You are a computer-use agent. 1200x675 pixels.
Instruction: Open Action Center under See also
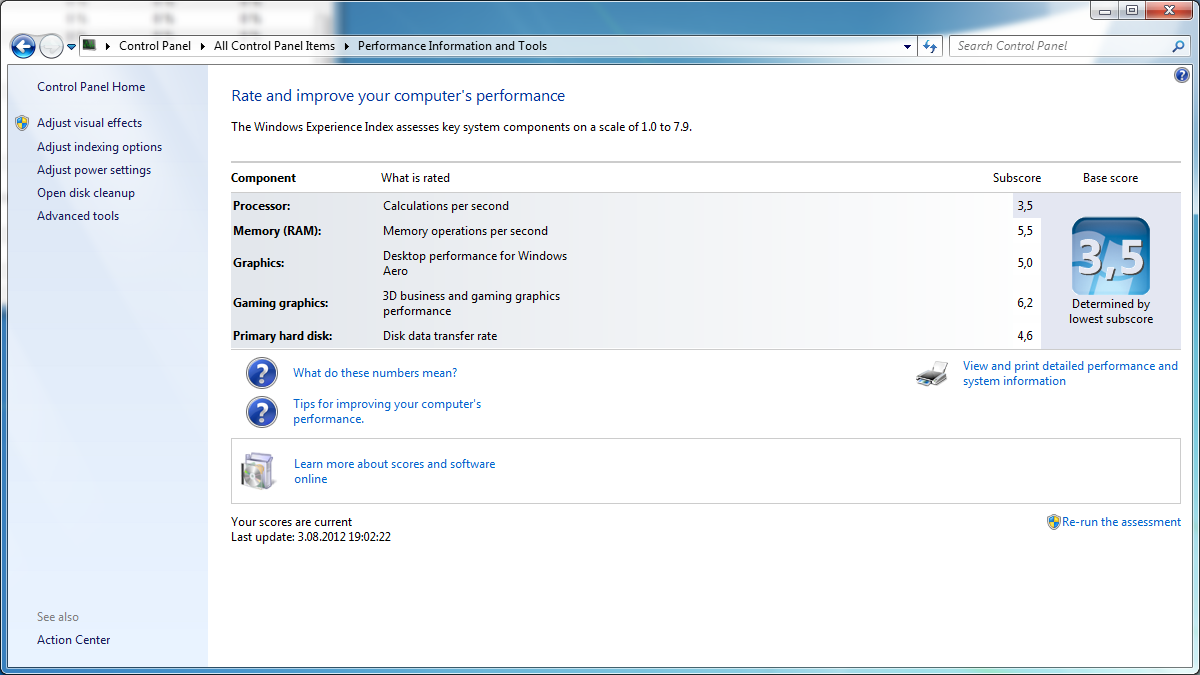click(74, 640)
